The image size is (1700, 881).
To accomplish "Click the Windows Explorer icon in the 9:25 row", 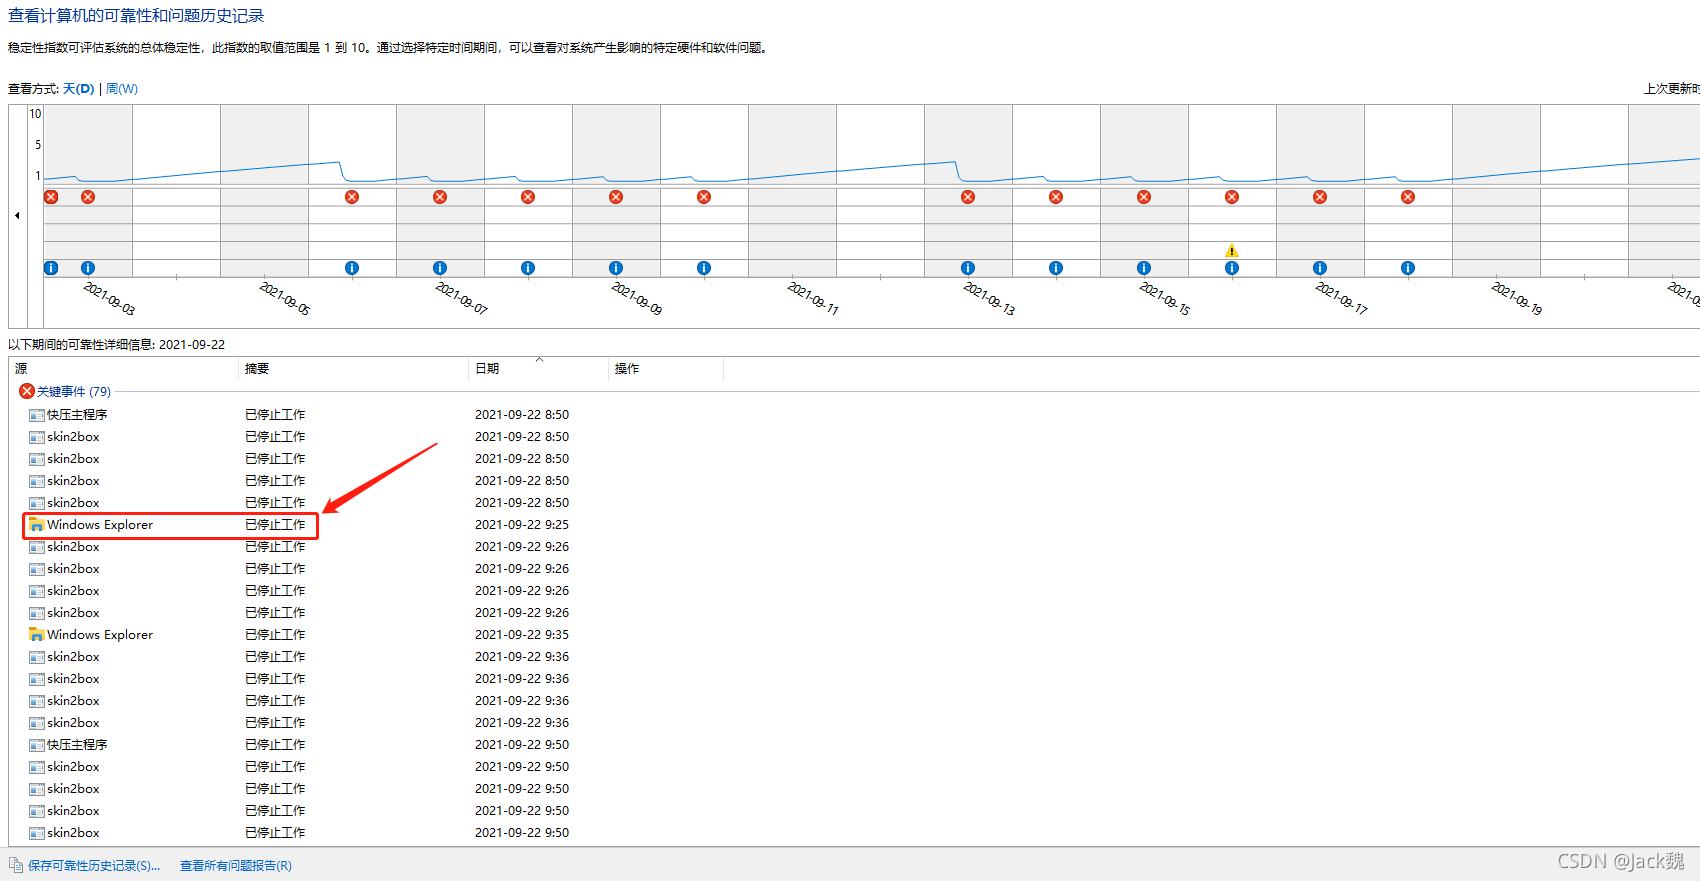I will point(37,525).
